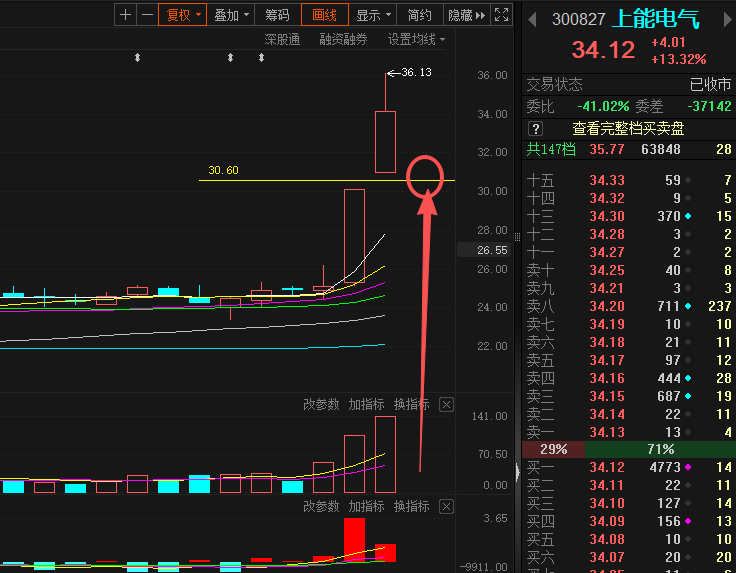
Task: Open the 复权 dropdown
Action: coord(183,15)
